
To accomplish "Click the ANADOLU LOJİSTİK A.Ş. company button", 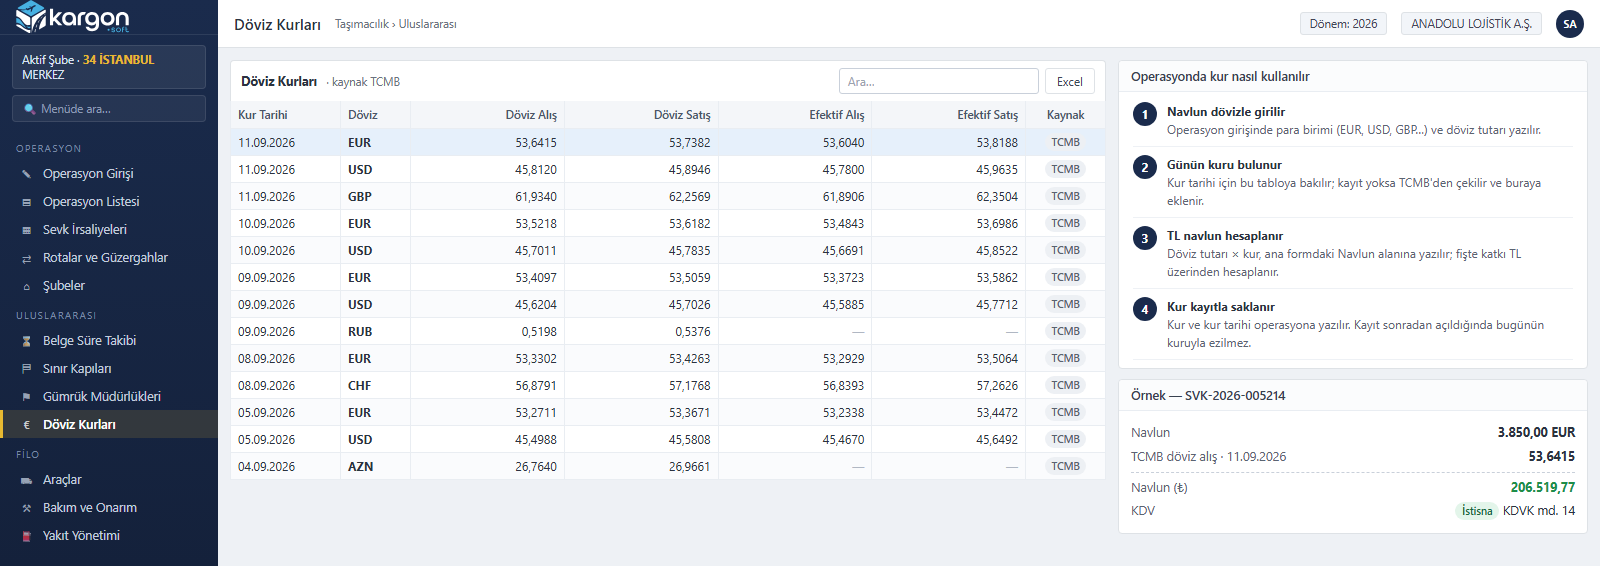I will pyautogui.click(x=1471, y=24).
